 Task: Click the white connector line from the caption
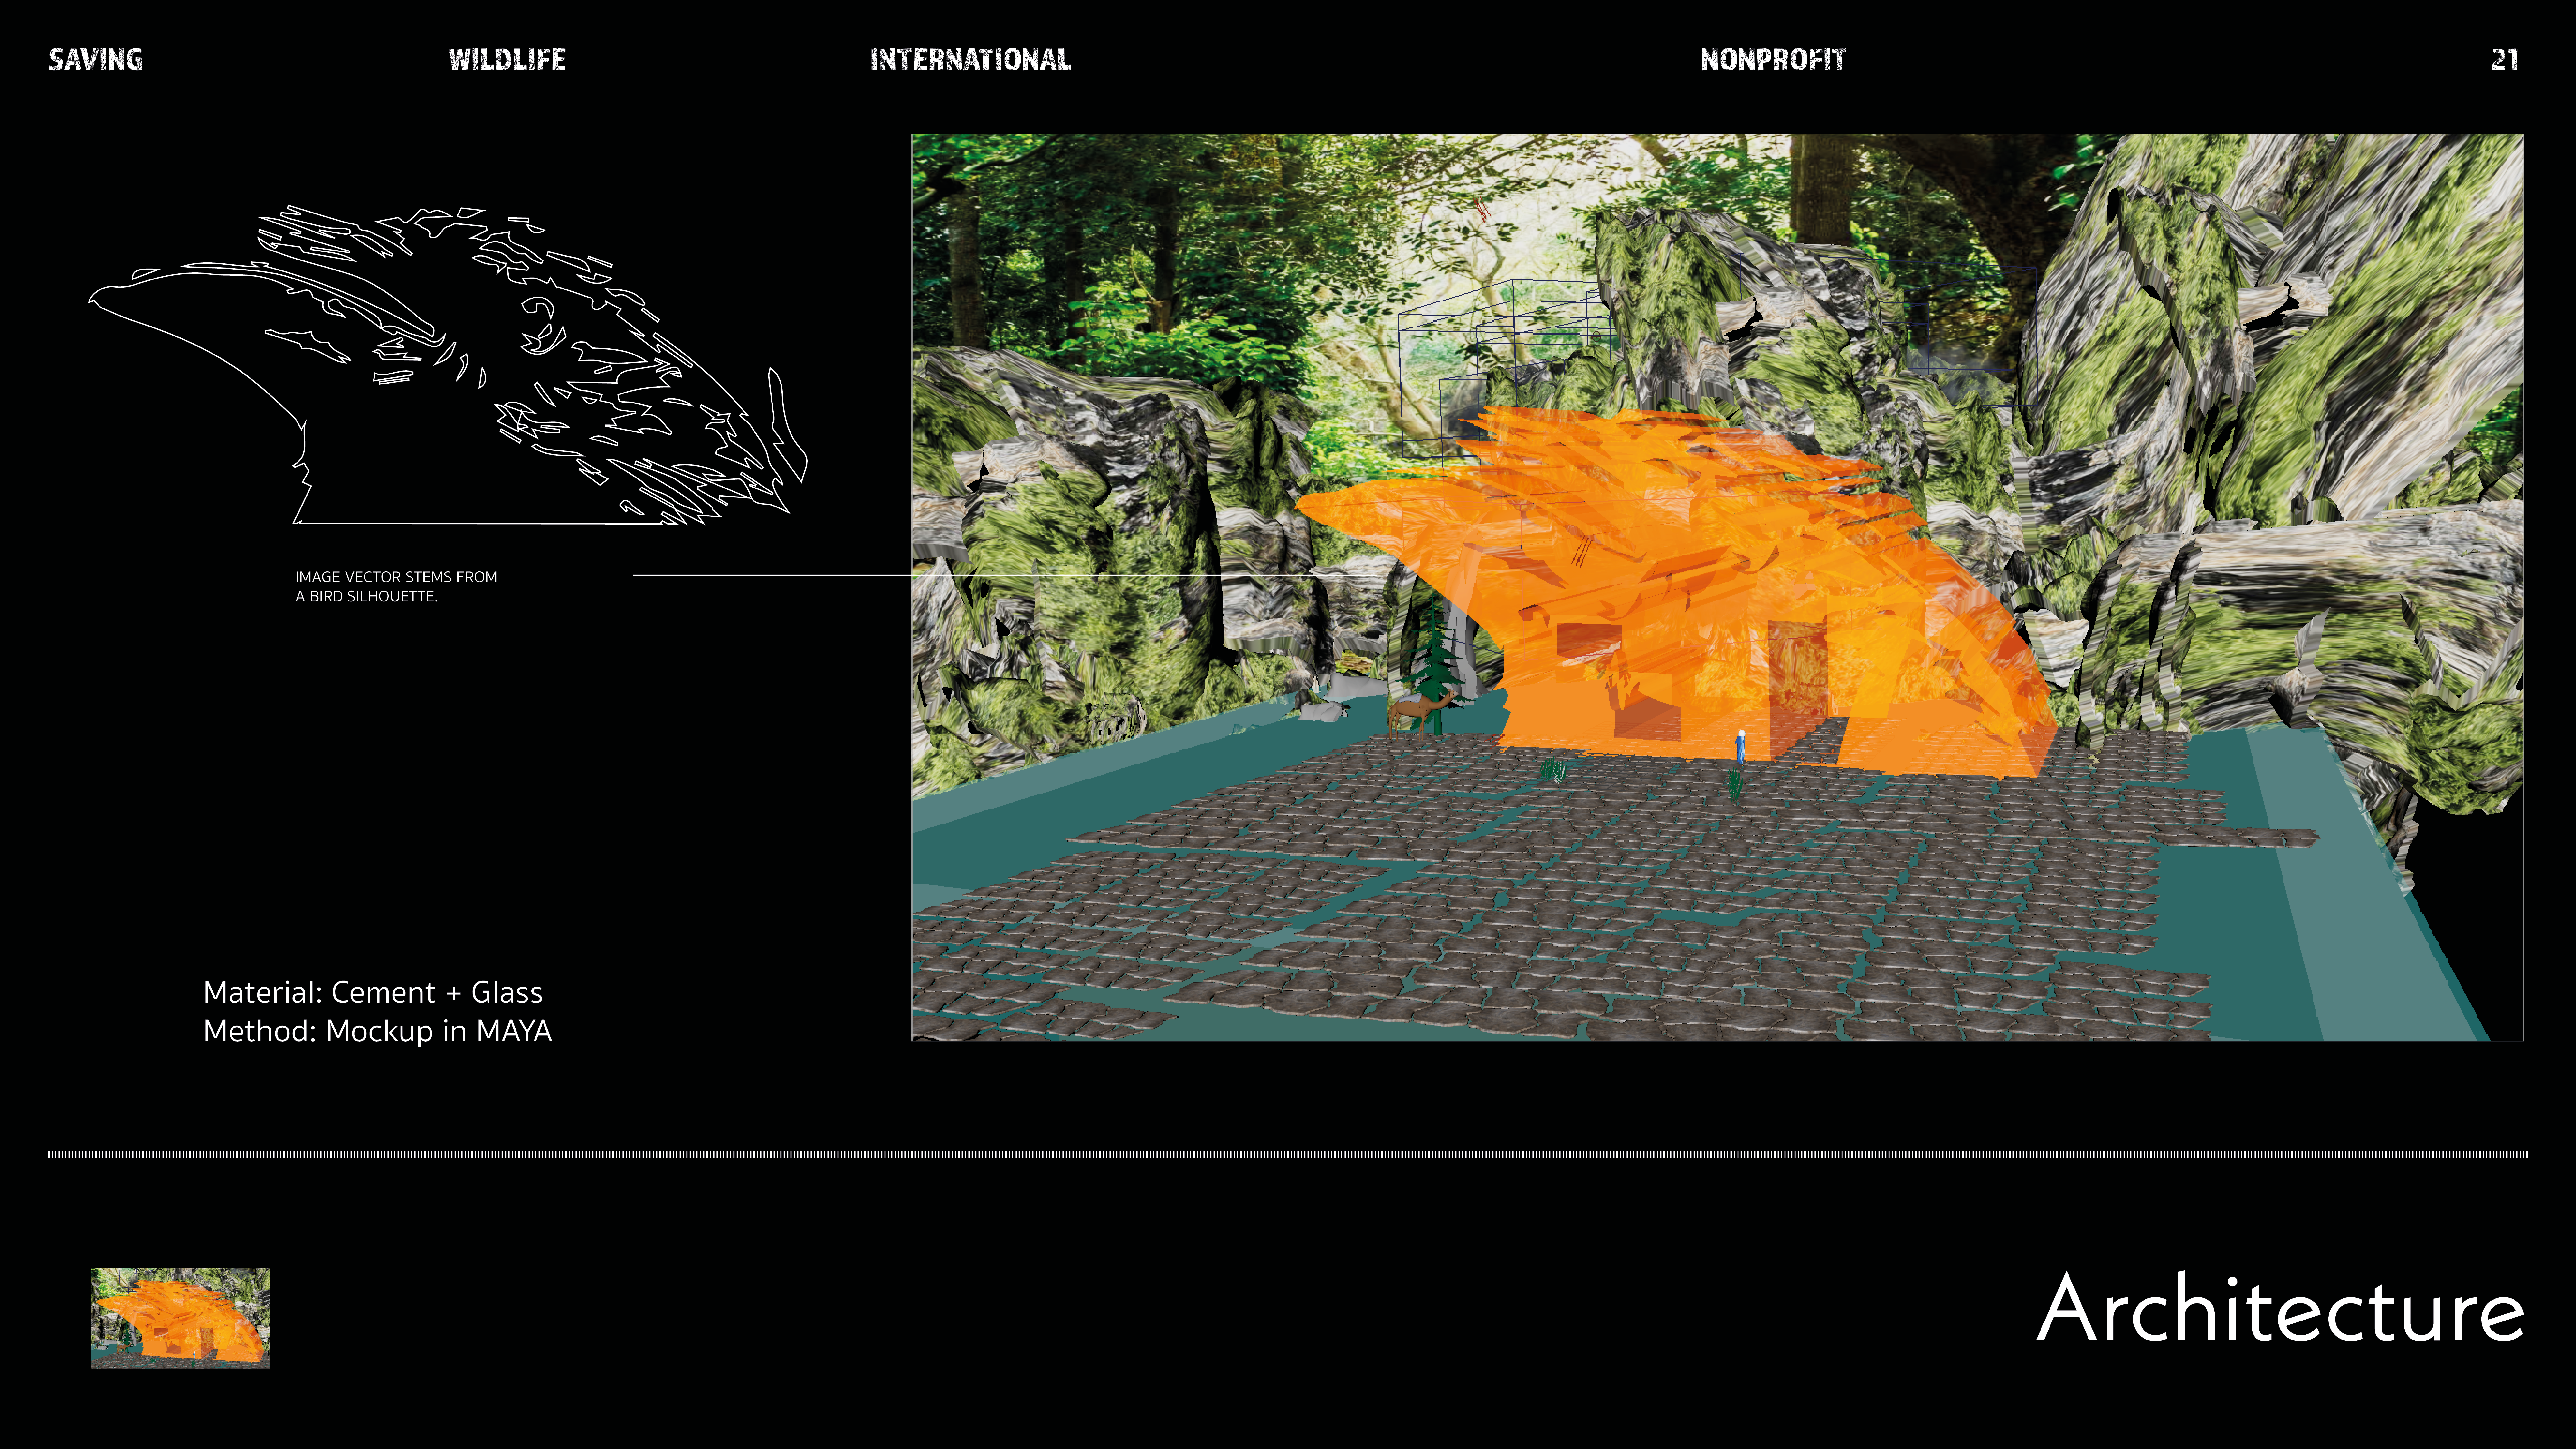point(770,575)
